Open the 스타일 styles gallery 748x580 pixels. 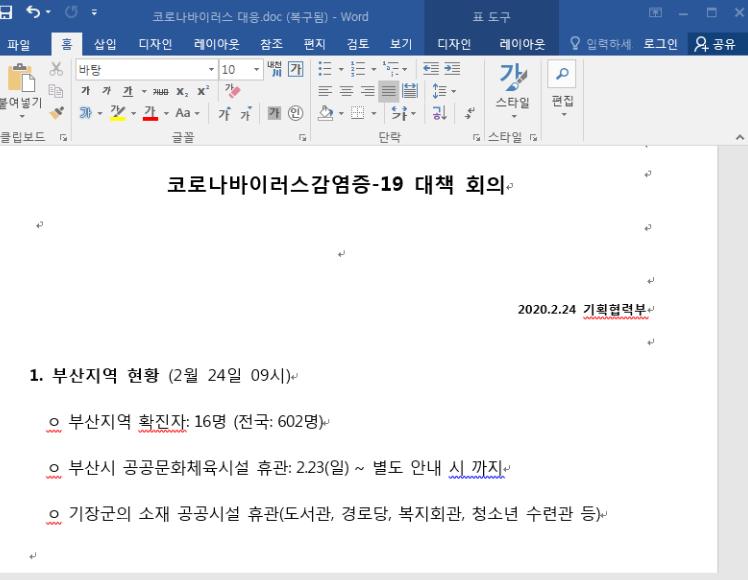point(513,91)
